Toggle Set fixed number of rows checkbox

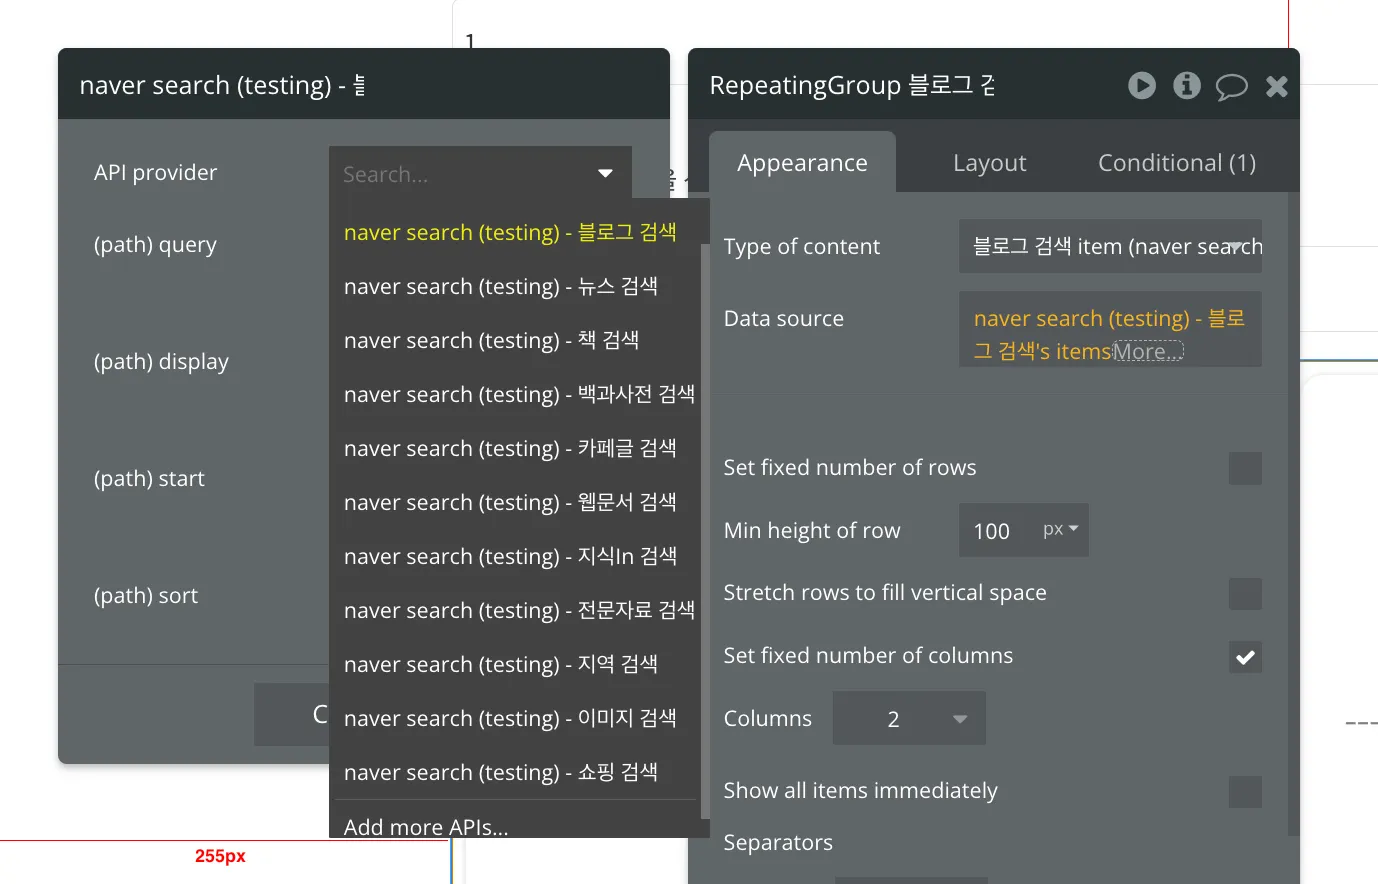click(1245, 468)
